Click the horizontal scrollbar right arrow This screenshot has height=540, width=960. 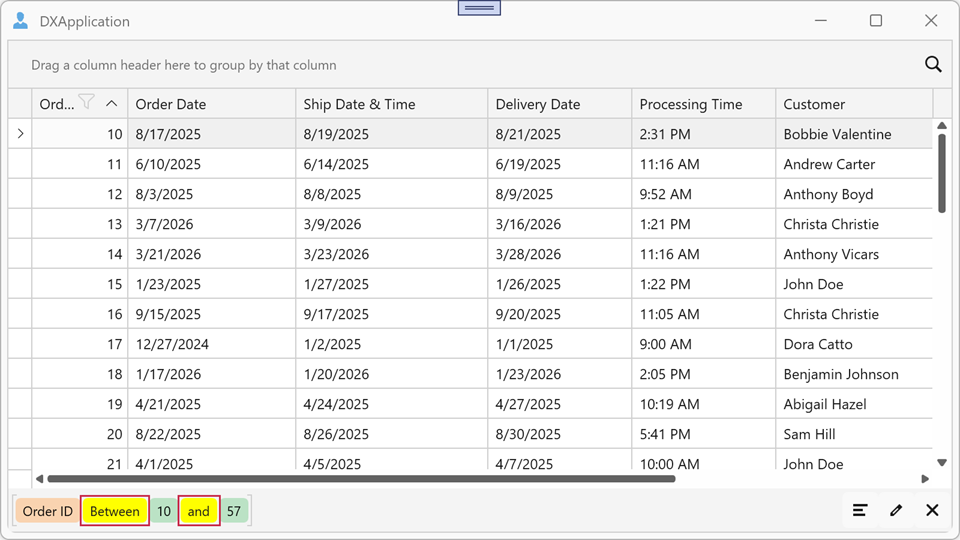[x=925, y=479]
